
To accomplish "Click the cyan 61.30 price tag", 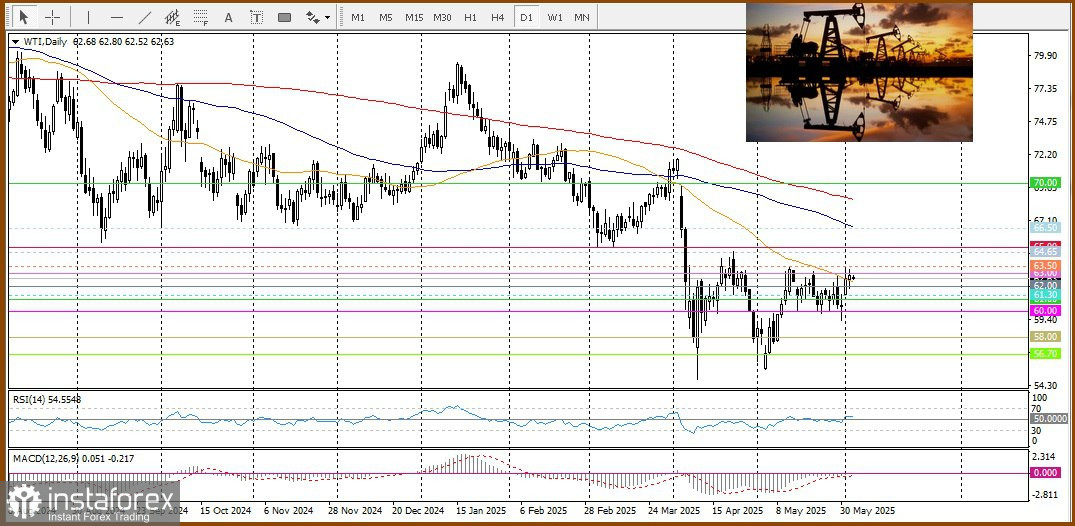I will pyautogui.click(x=1045, y=294).
